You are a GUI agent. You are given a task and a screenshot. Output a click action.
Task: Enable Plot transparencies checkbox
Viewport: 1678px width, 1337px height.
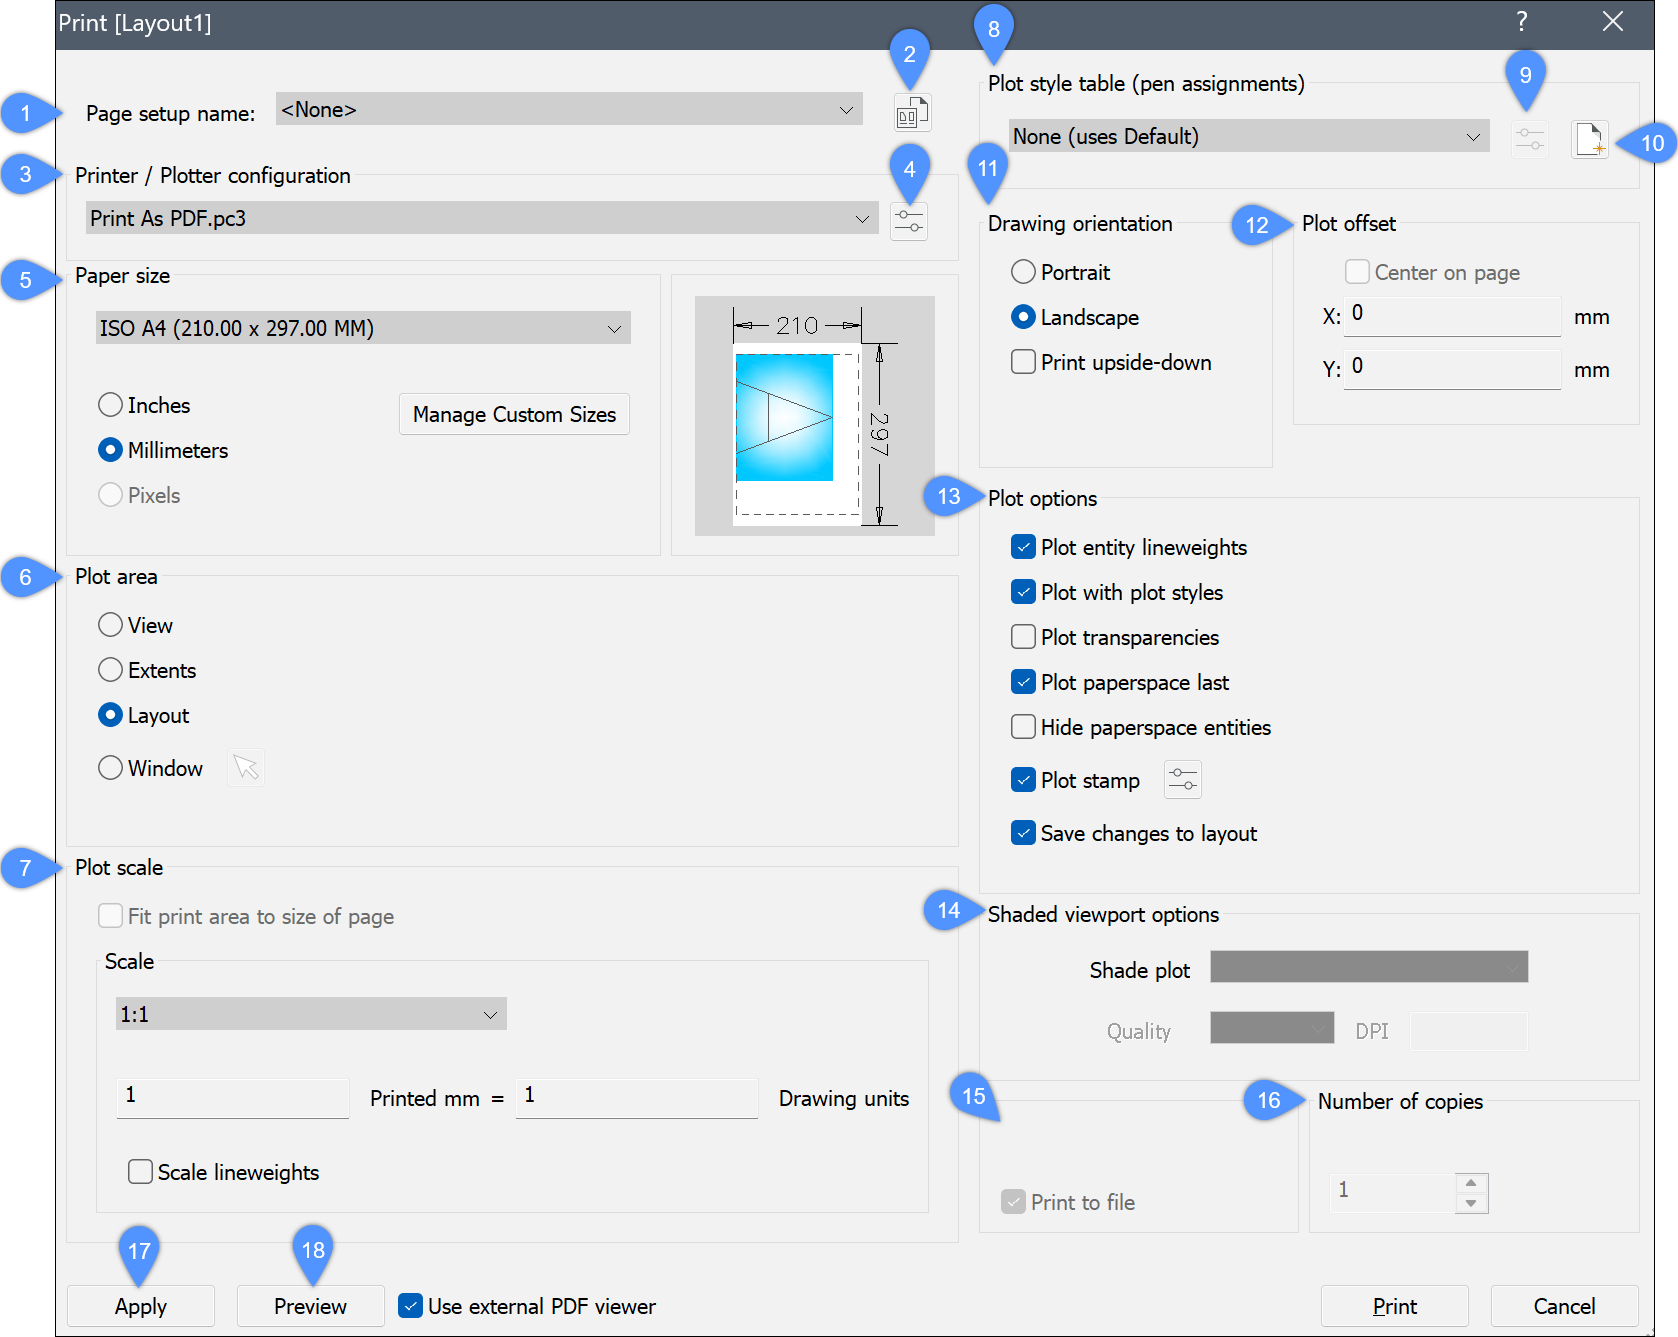tap(1023, 637)
